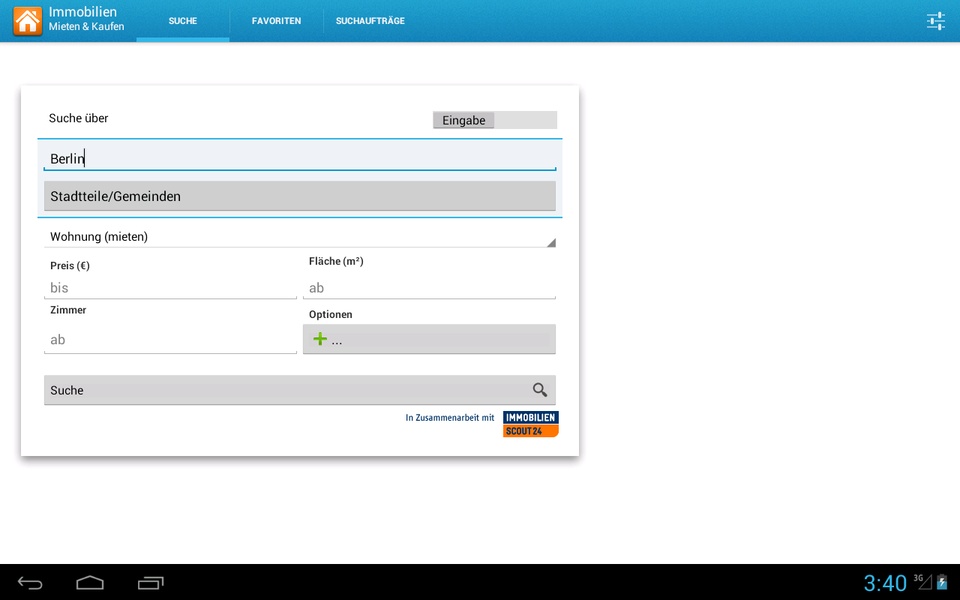Switch to the SUCHE tab
The height and width of the screenshot is (600, 960).
click(182, 21)
